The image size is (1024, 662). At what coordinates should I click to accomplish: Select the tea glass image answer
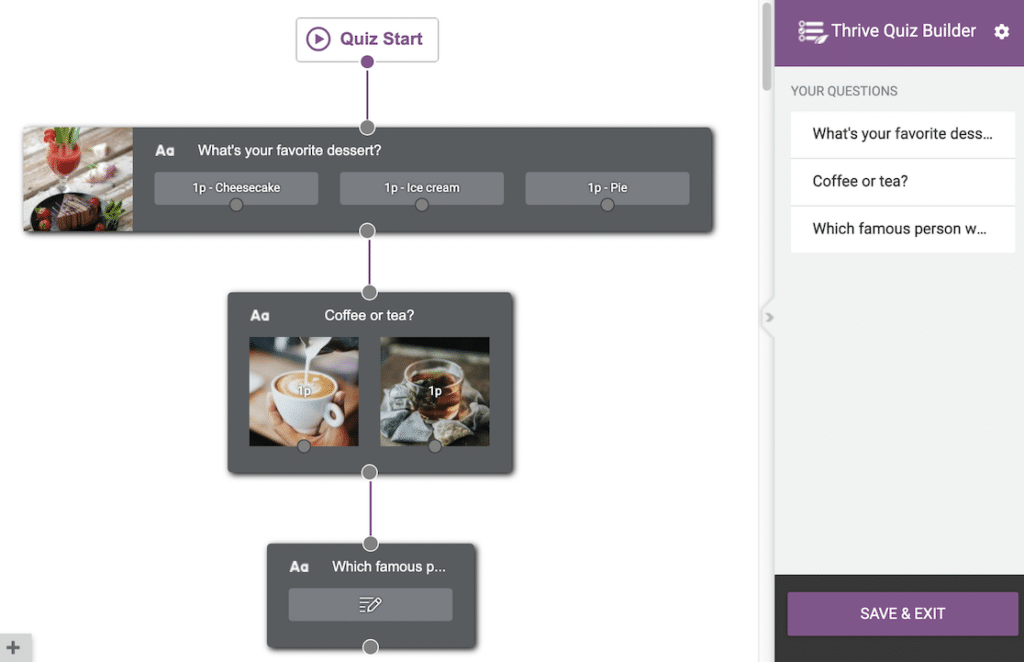pos(435,391)
